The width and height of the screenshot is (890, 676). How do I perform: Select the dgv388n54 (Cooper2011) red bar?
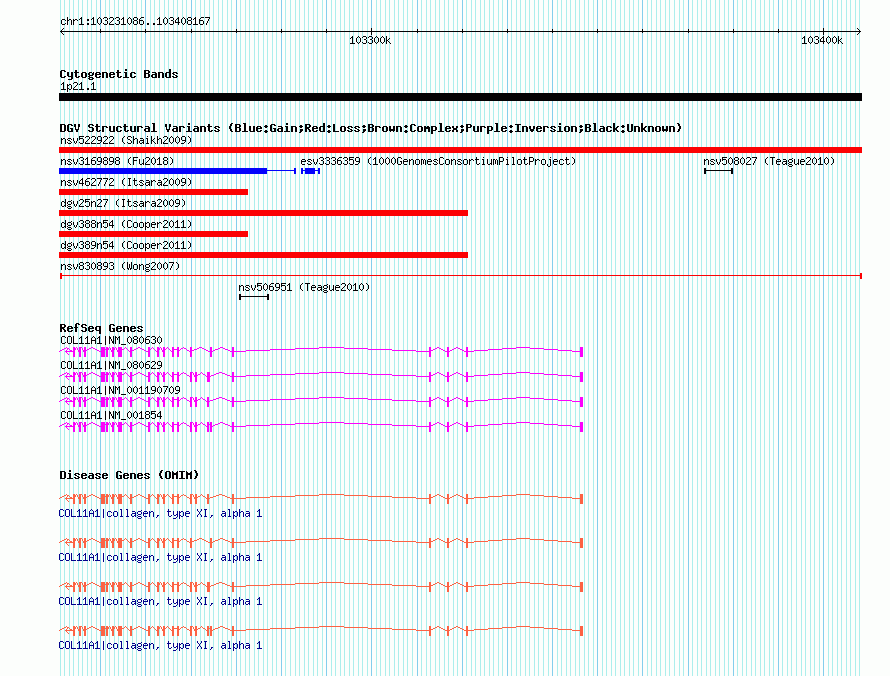click(153, 234)
